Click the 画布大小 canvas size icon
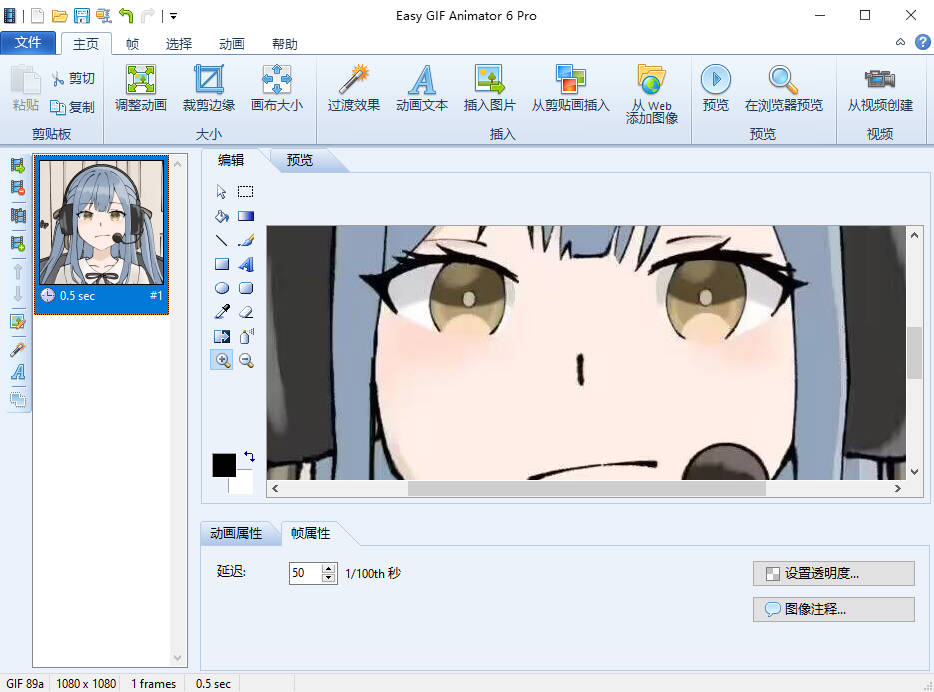934x692 pixels. coord(276,88)
